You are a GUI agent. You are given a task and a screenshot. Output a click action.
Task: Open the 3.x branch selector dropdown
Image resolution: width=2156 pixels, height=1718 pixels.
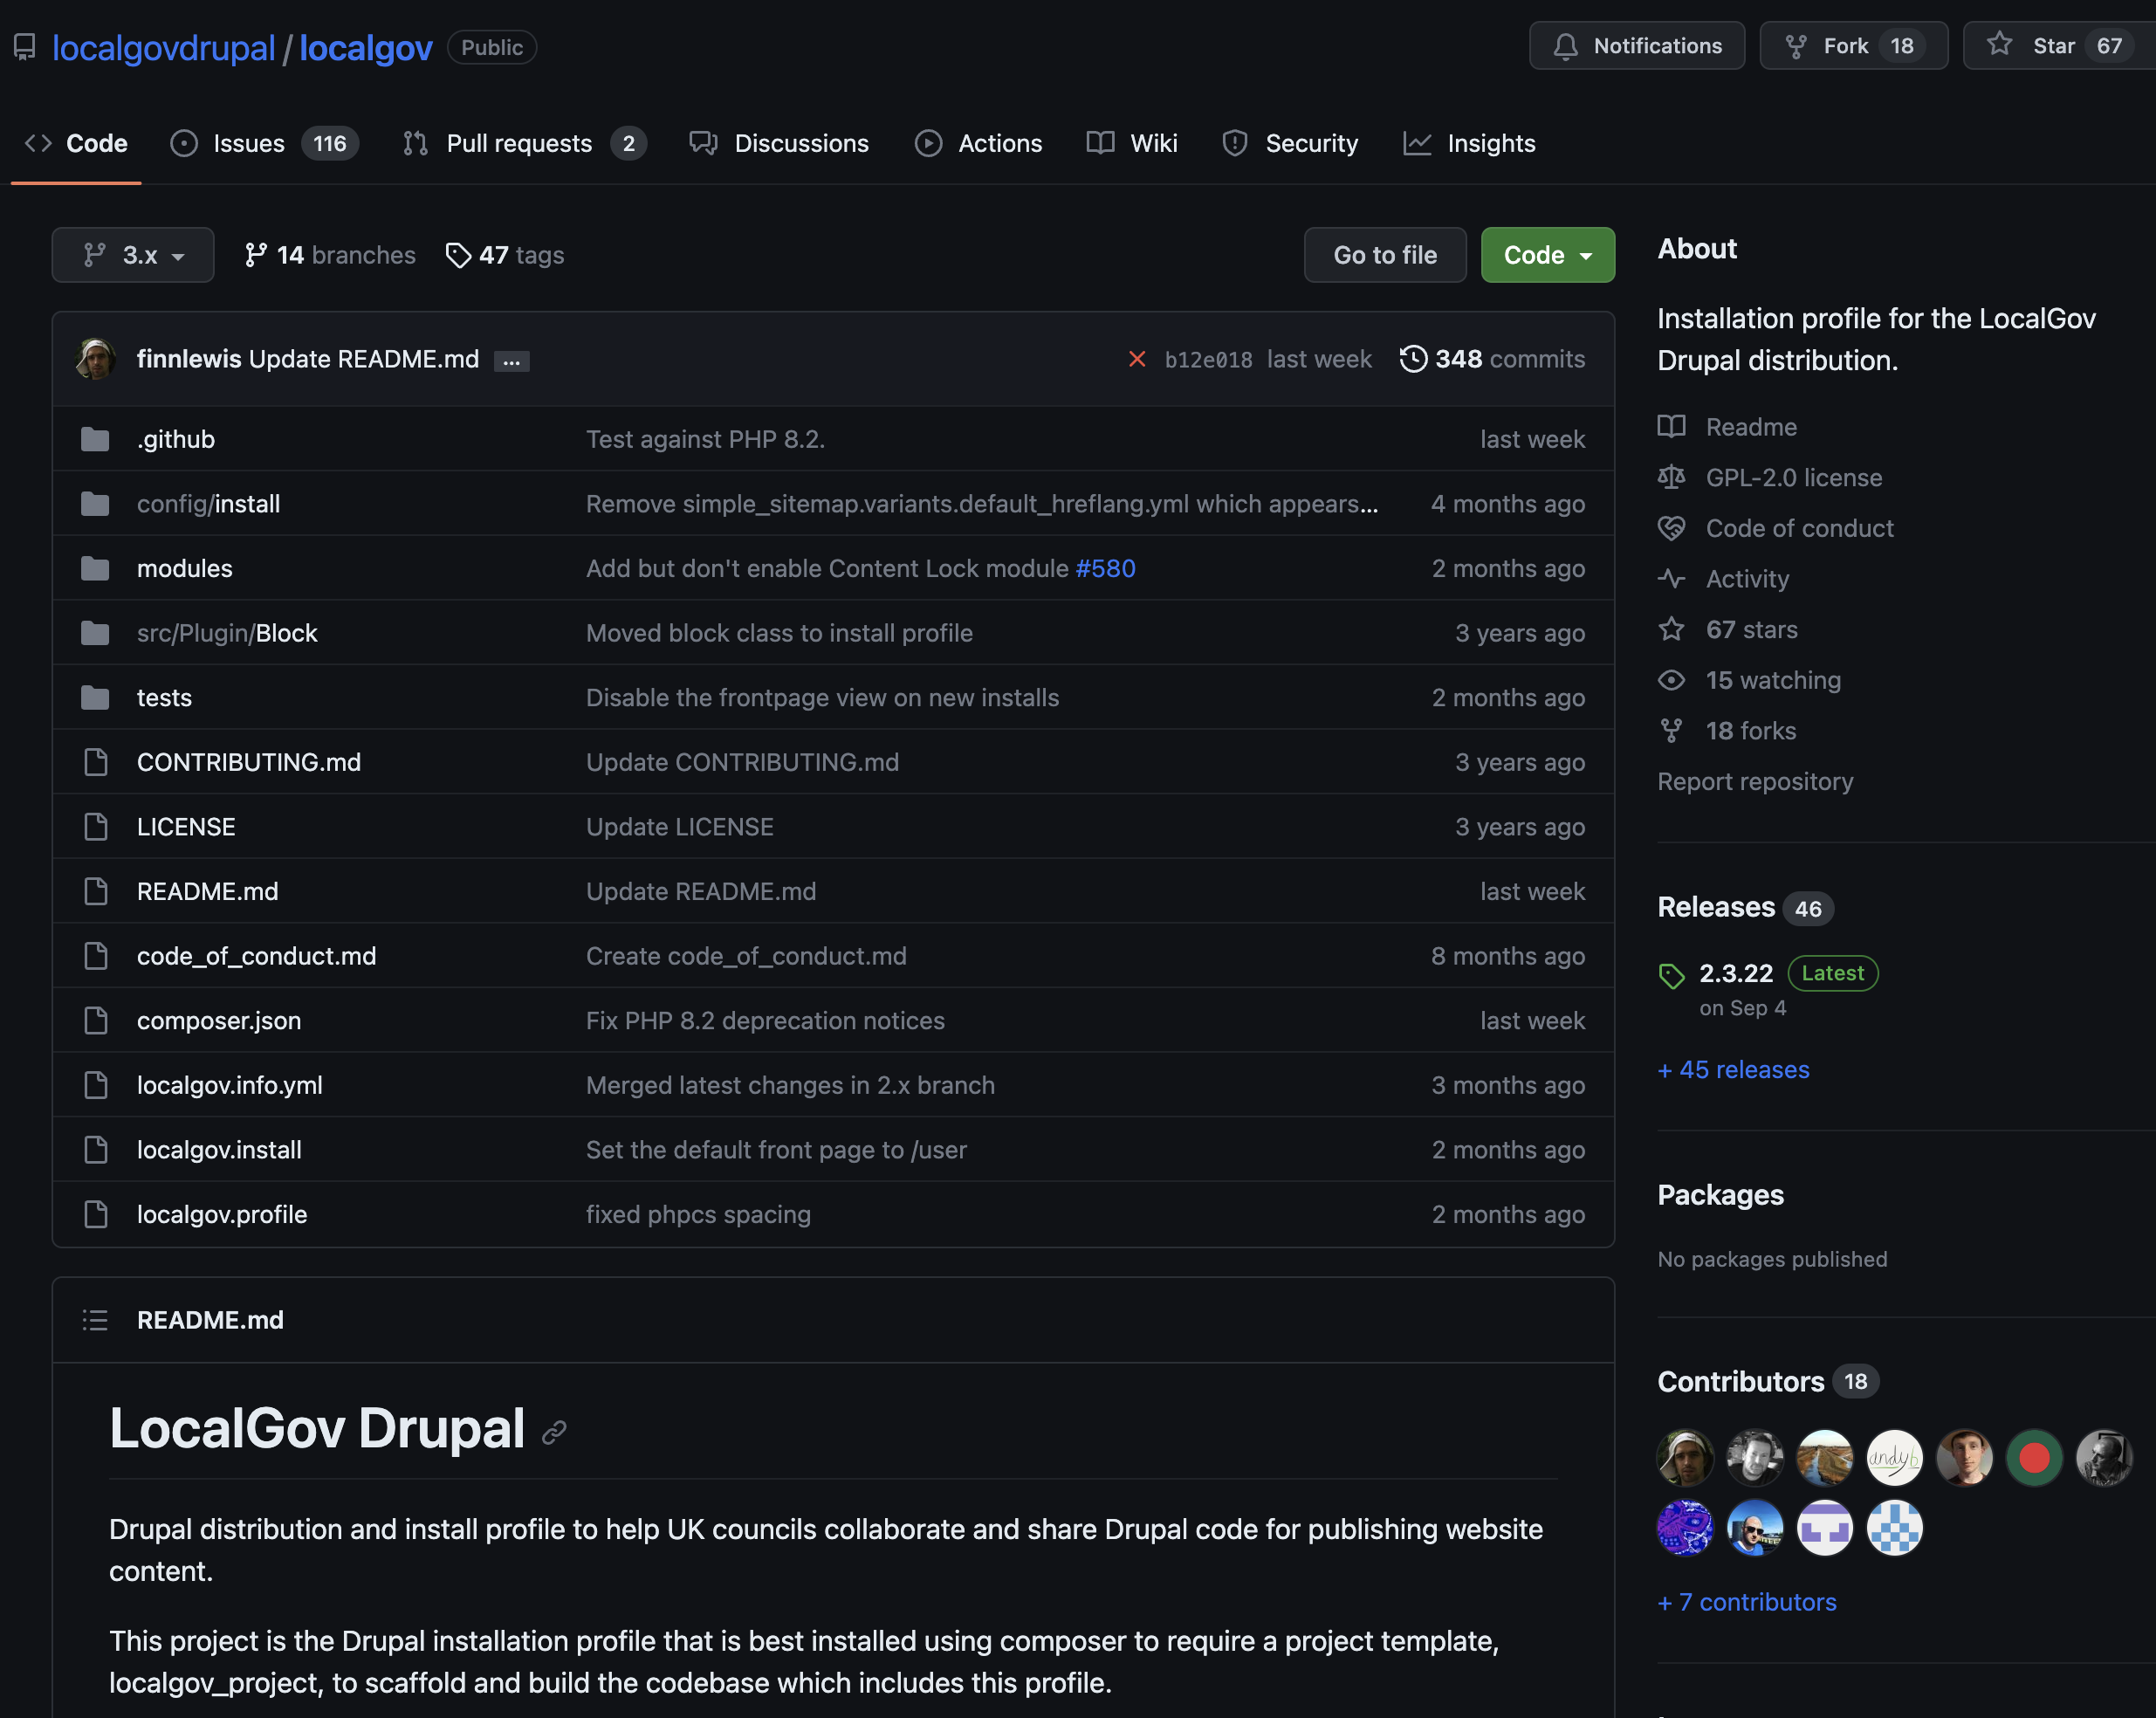point(132,255)
